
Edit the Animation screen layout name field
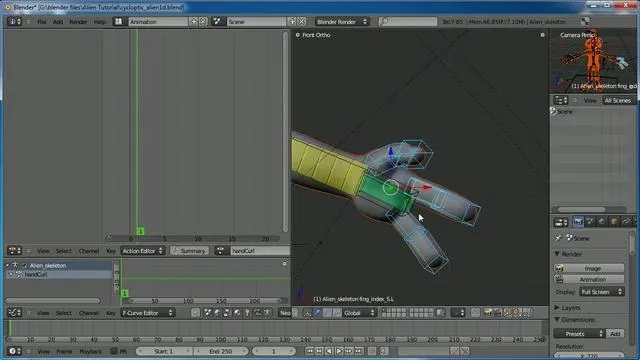[x=158, y=22]
